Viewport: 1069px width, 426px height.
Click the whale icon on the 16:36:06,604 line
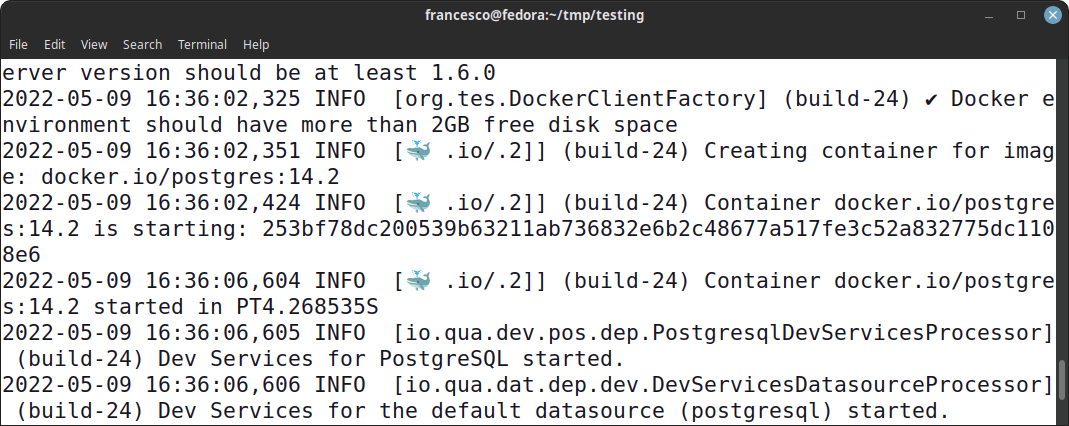pyautogui.click(x=419, y=280)
